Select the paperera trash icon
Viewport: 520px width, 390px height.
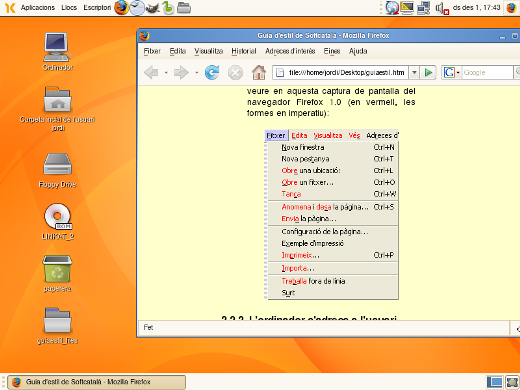[57, 274]
